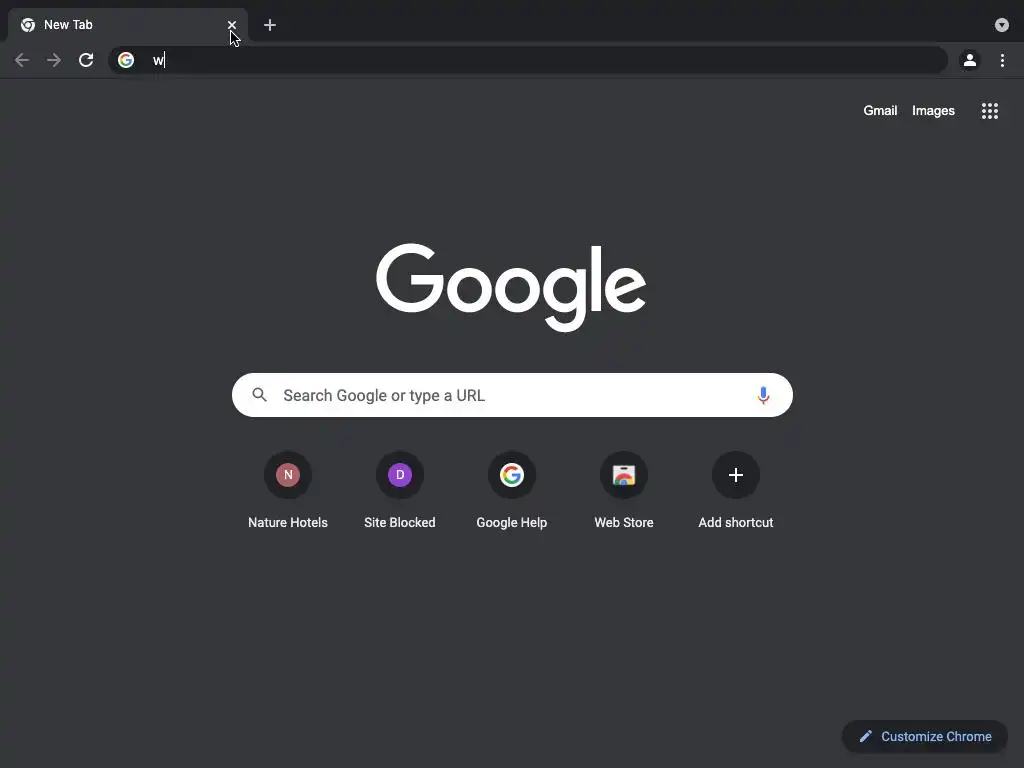Add a new shortcut

735,490
